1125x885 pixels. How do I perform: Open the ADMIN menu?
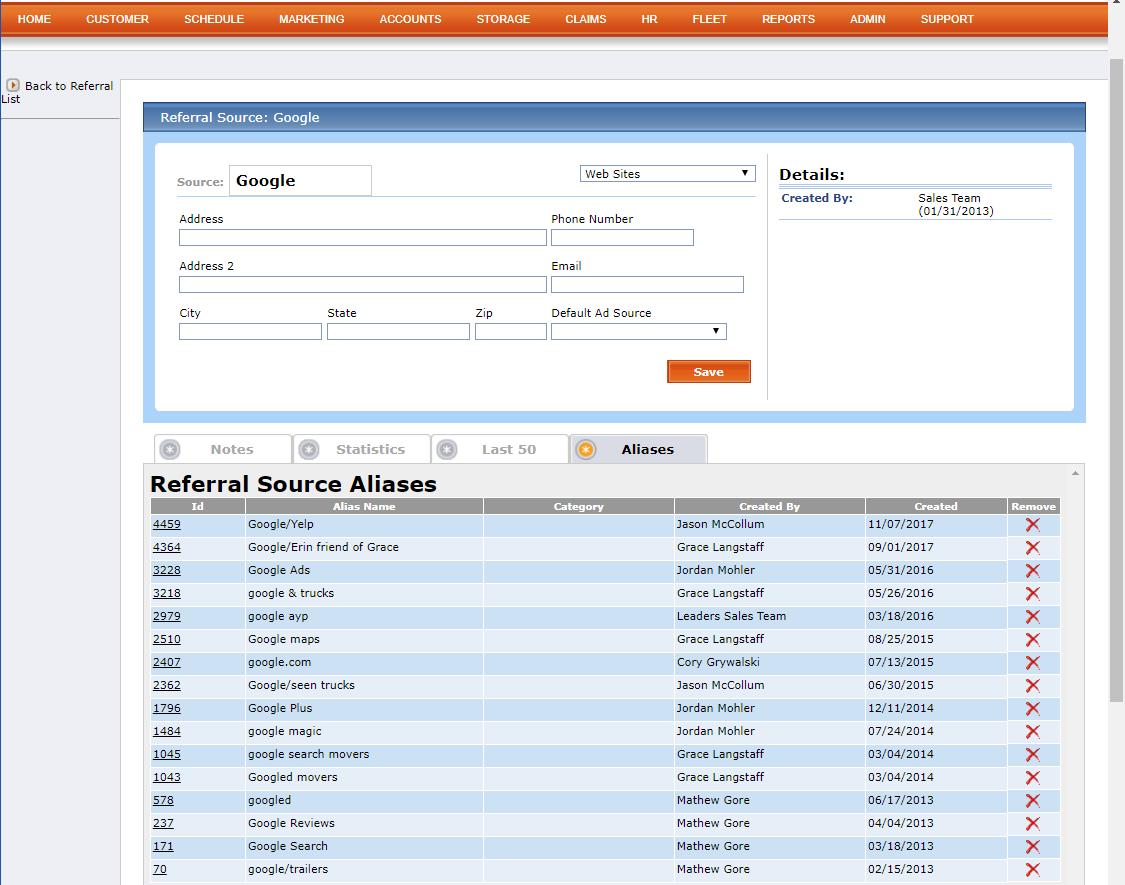pos(867,19)
